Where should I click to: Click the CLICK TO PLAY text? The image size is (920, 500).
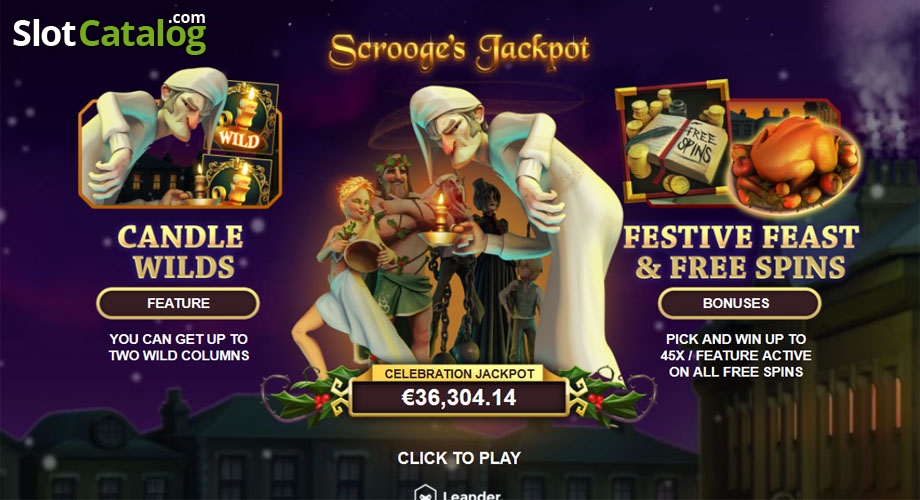click(x=459, y=458)
